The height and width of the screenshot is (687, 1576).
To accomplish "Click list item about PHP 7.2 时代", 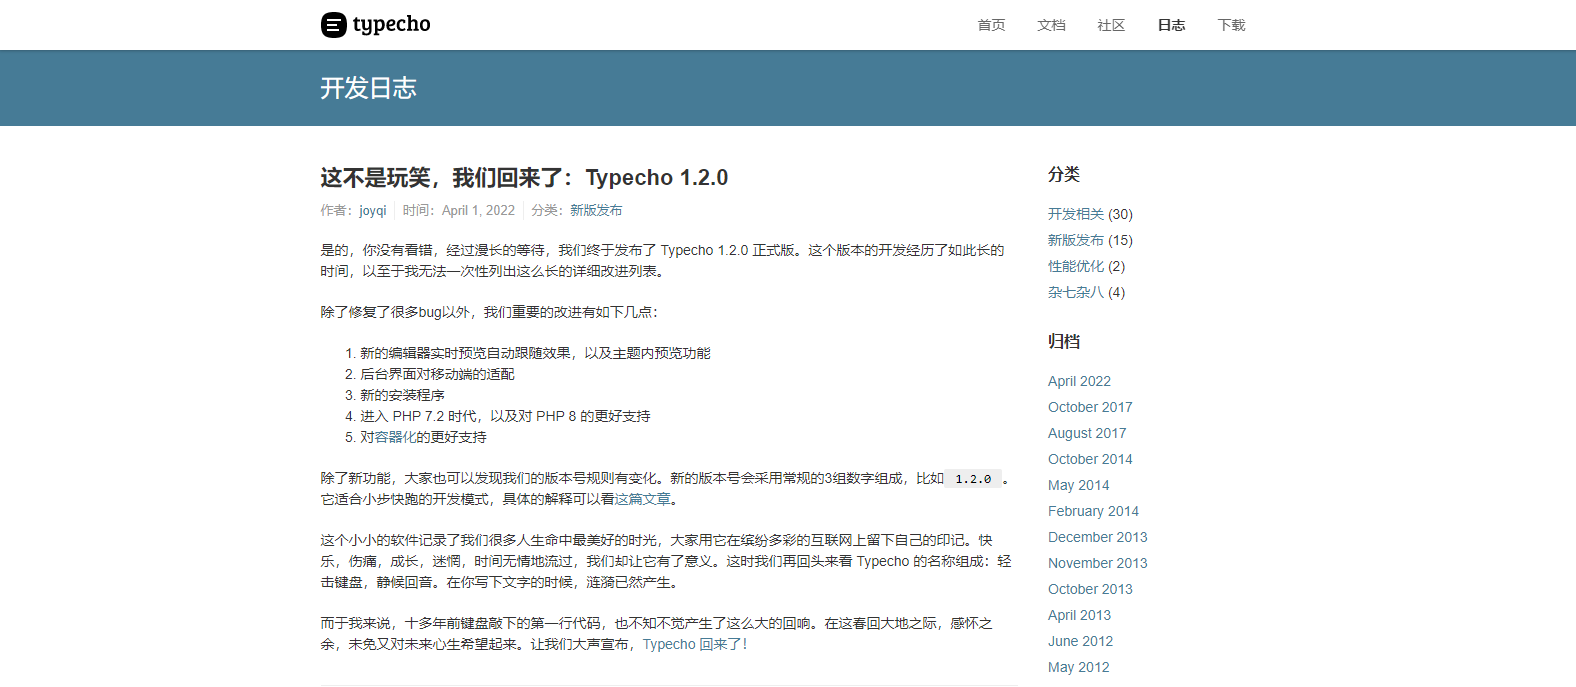I will pos(505,416).
